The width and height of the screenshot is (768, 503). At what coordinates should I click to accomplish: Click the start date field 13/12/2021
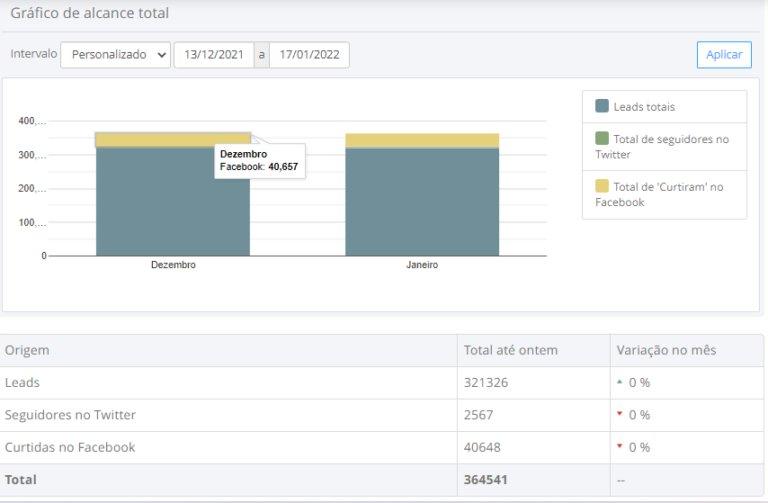(x=214, y=55)
